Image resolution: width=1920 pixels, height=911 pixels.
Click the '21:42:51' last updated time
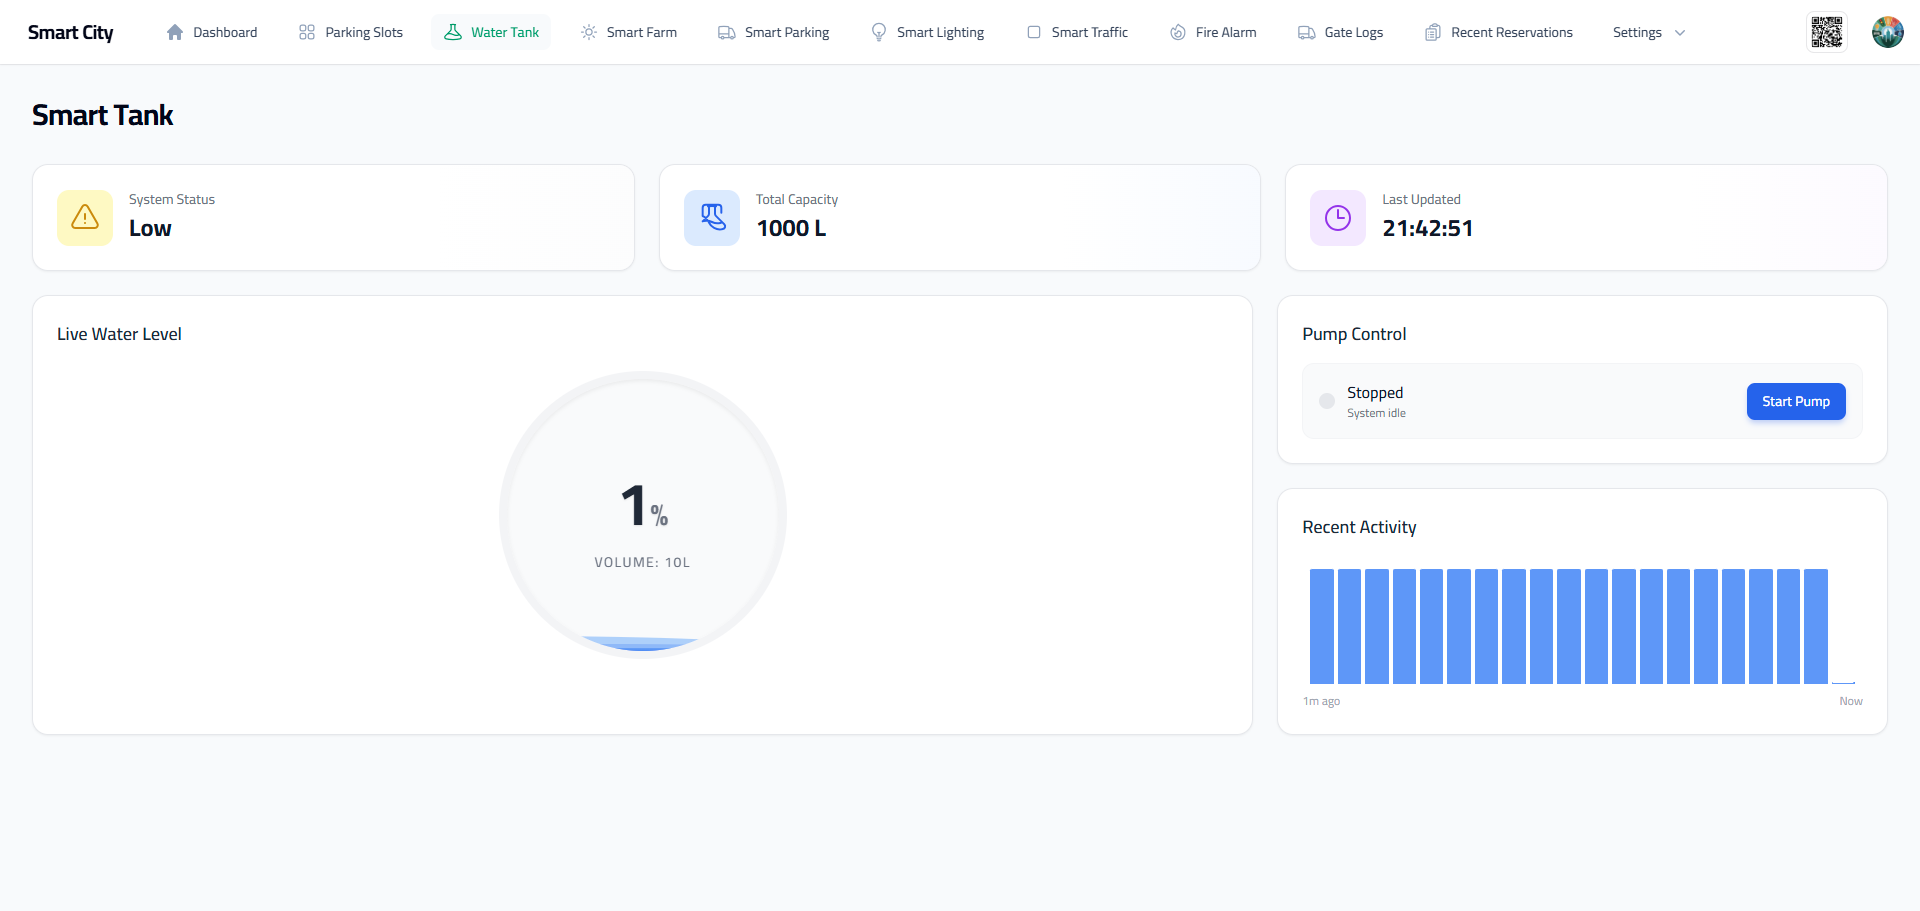1428,228
